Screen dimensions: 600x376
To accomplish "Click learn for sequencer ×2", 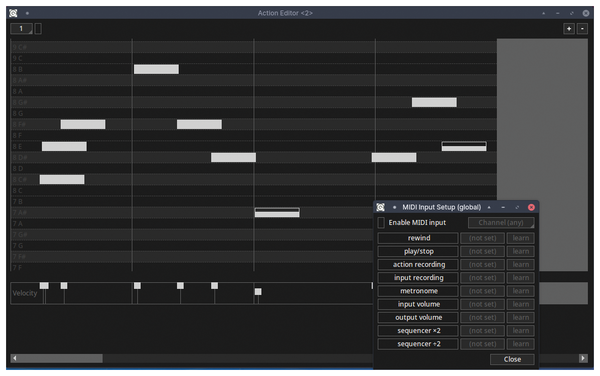I will (520, 331).
